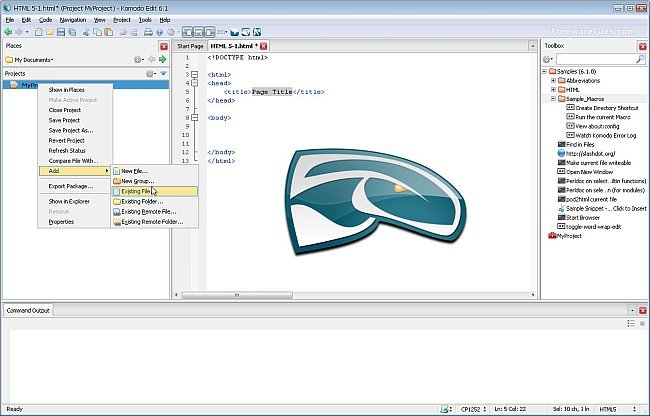Click the Command Output tab
This screenshot has width=650, height=416.
28,310
